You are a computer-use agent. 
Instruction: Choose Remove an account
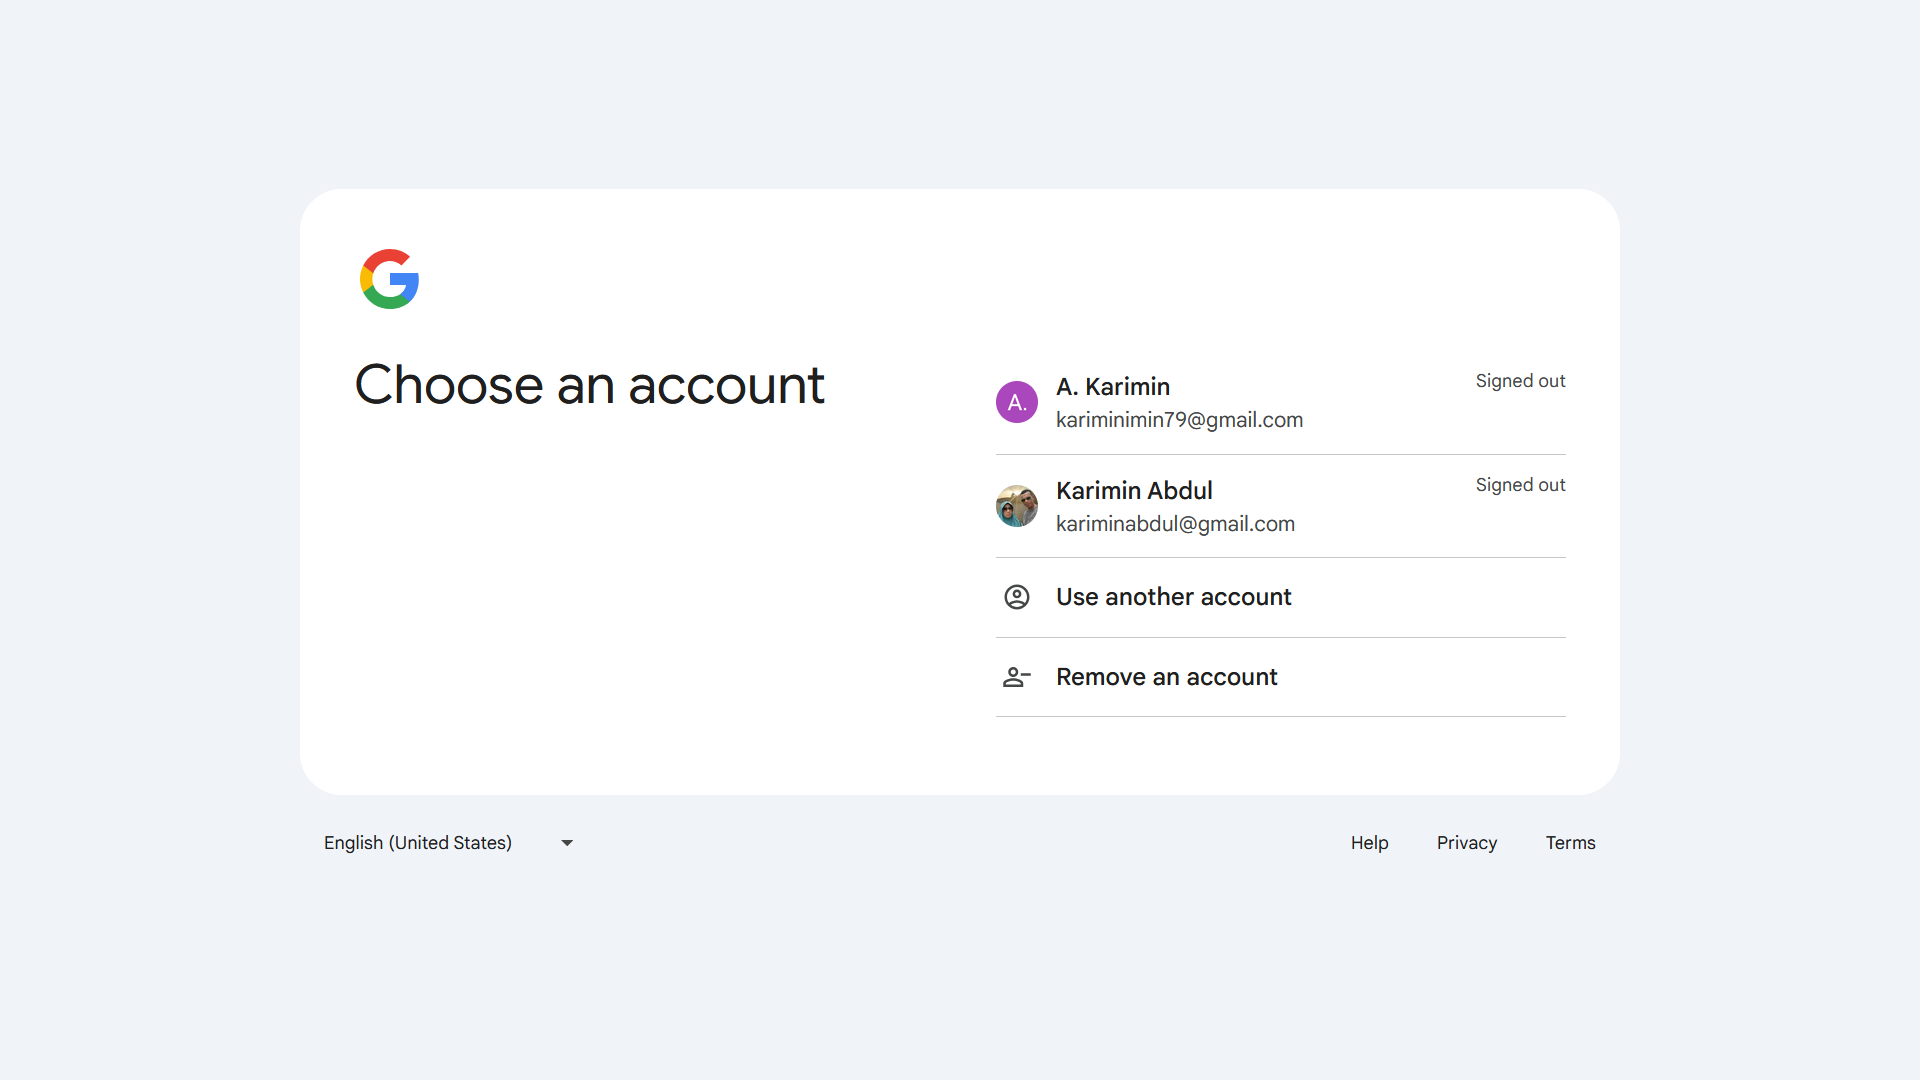1166,677
